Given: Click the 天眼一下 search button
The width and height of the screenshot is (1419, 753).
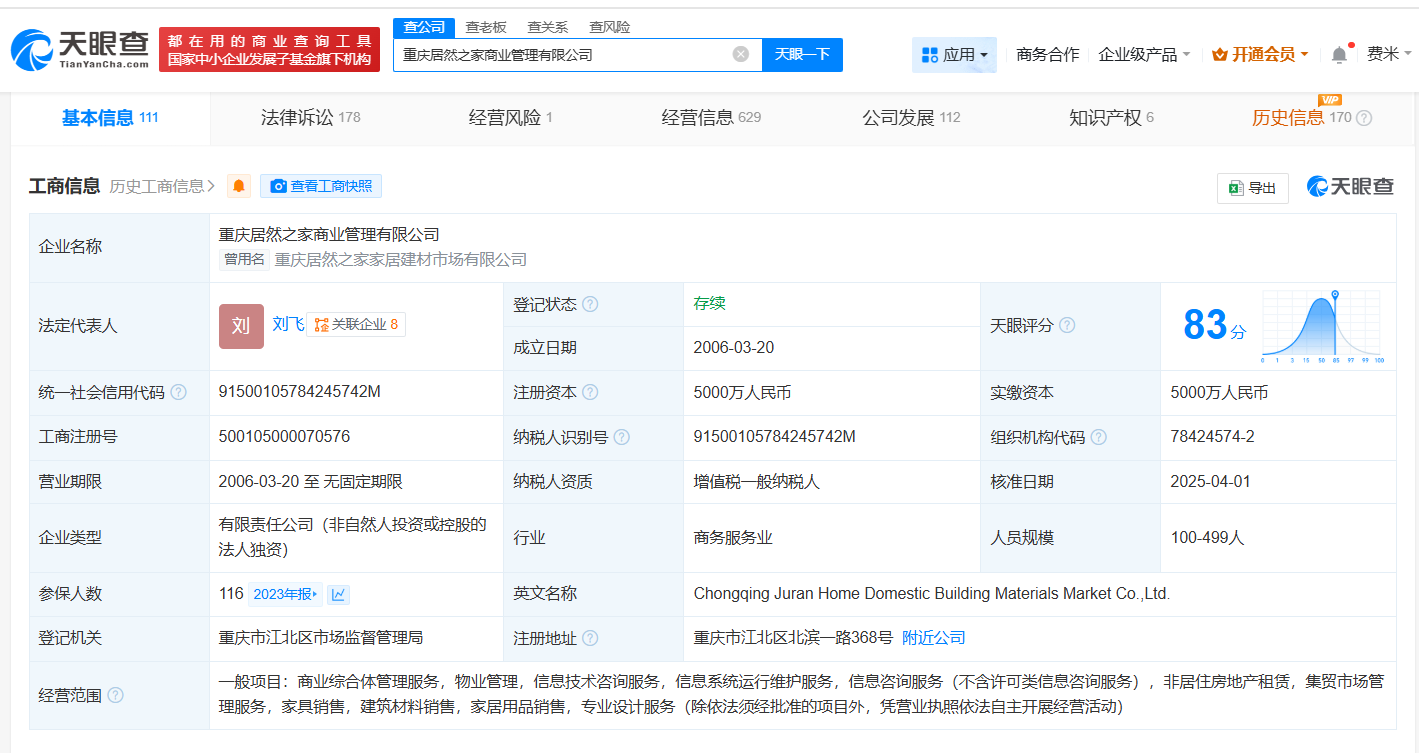Looking at the screenshot, I should (x=802, y=55).
